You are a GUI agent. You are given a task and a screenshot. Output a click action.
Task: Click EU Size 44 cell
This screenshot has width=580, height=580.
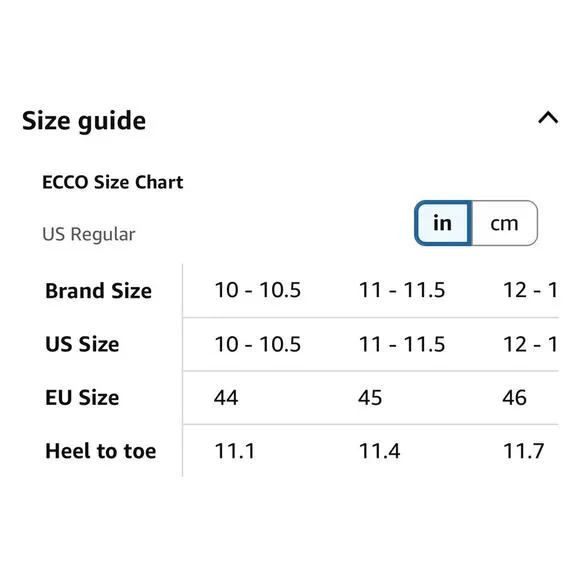tap(226, 398)
